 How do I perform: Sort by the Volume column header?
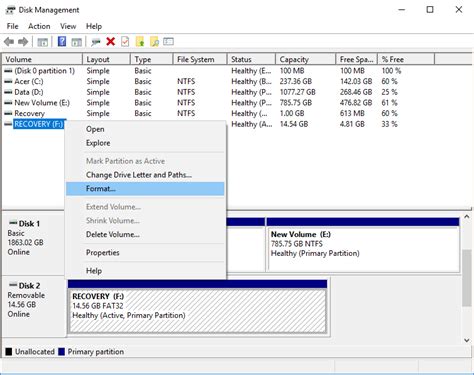pyautogui.click(x=42, y=59)
